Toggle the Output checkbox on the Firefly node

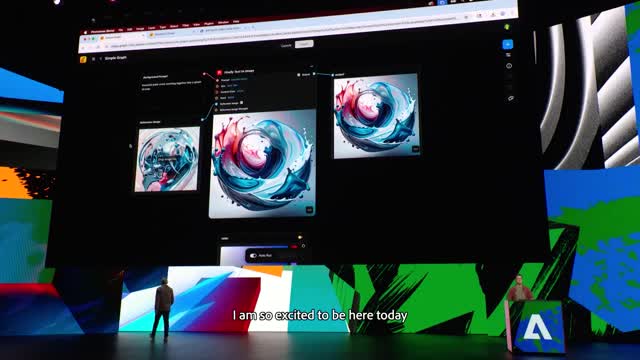point(299,75)
